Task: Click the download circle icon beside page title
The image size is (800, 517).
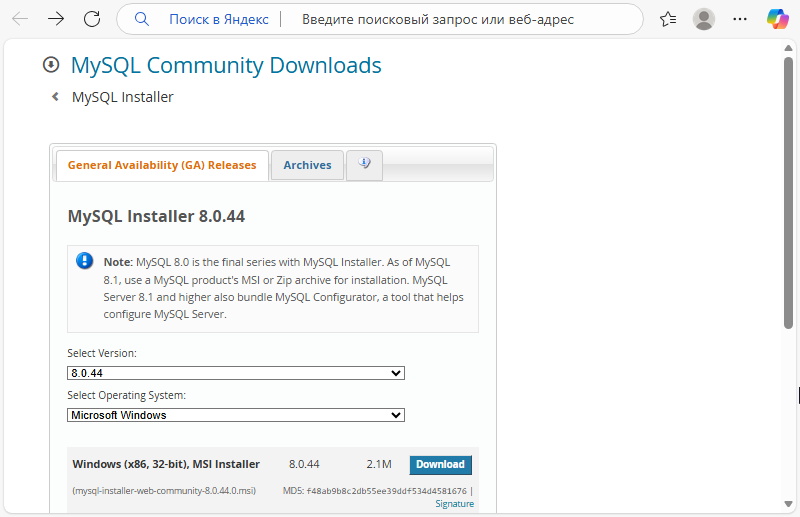Action: click(x=51, y=65)
